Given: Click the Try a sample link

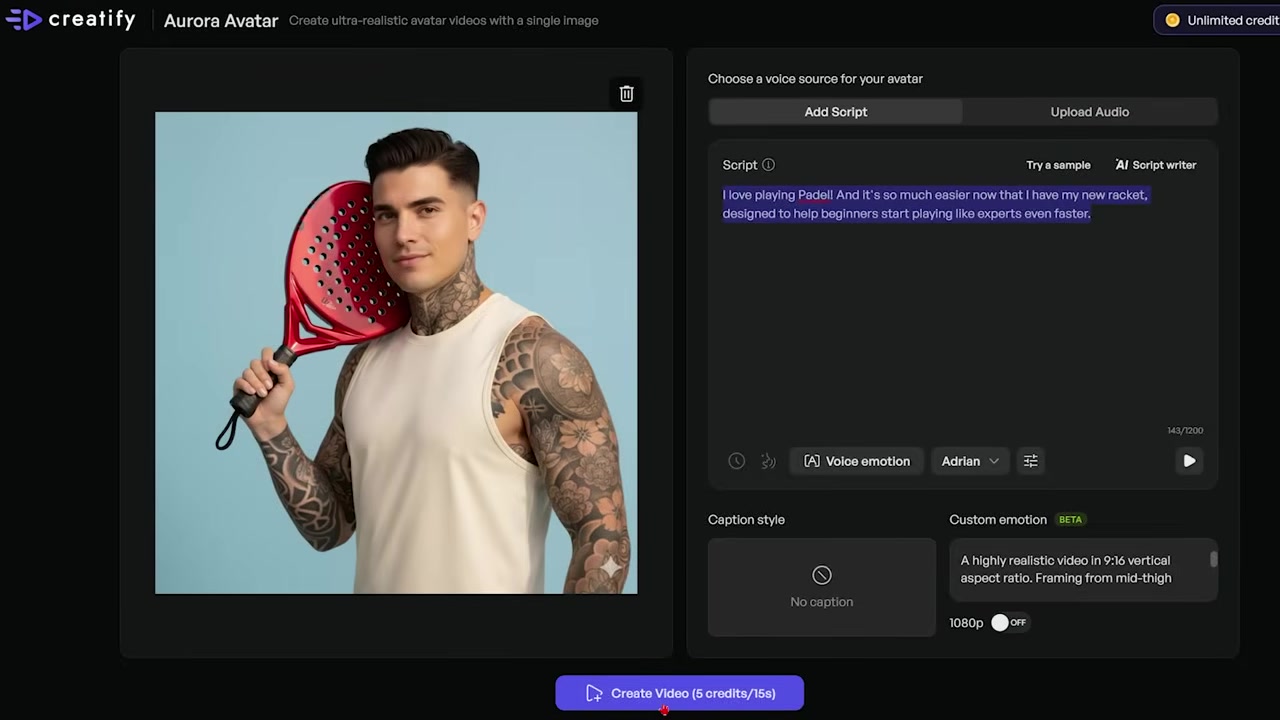Looking at the screenshot, I should point(1058,165).
